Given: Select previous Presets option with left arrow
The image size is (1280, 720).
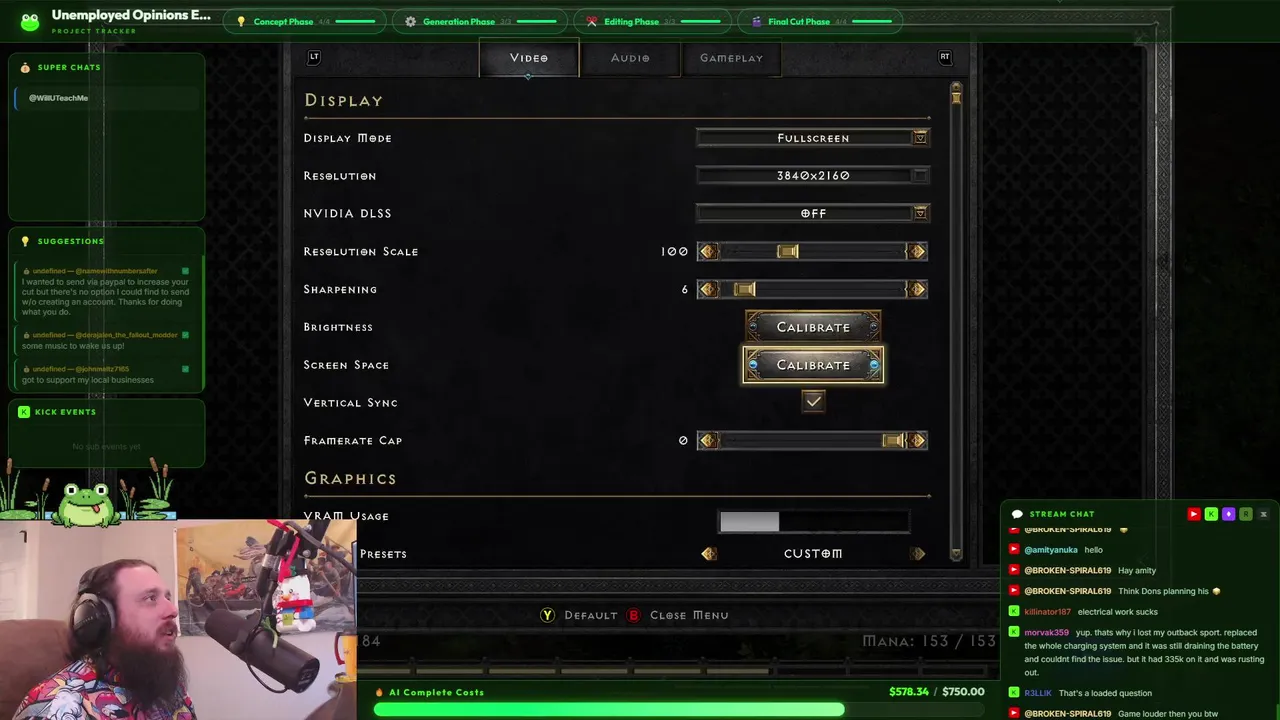Looking at the screenshot, I should tap(708, 553).
